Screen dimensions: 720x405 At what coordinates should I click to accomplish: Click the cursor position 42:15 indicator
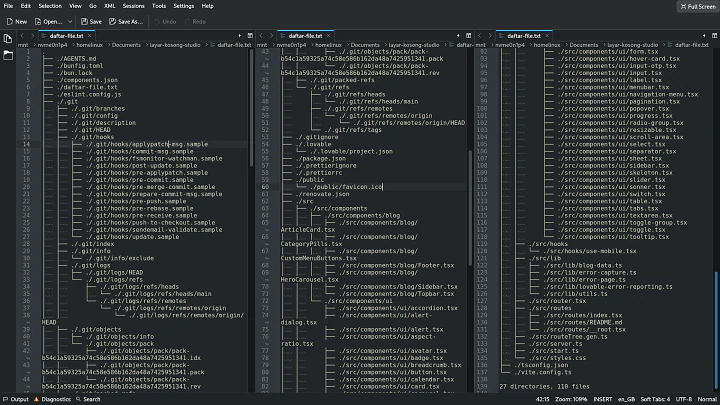point(542,399)
